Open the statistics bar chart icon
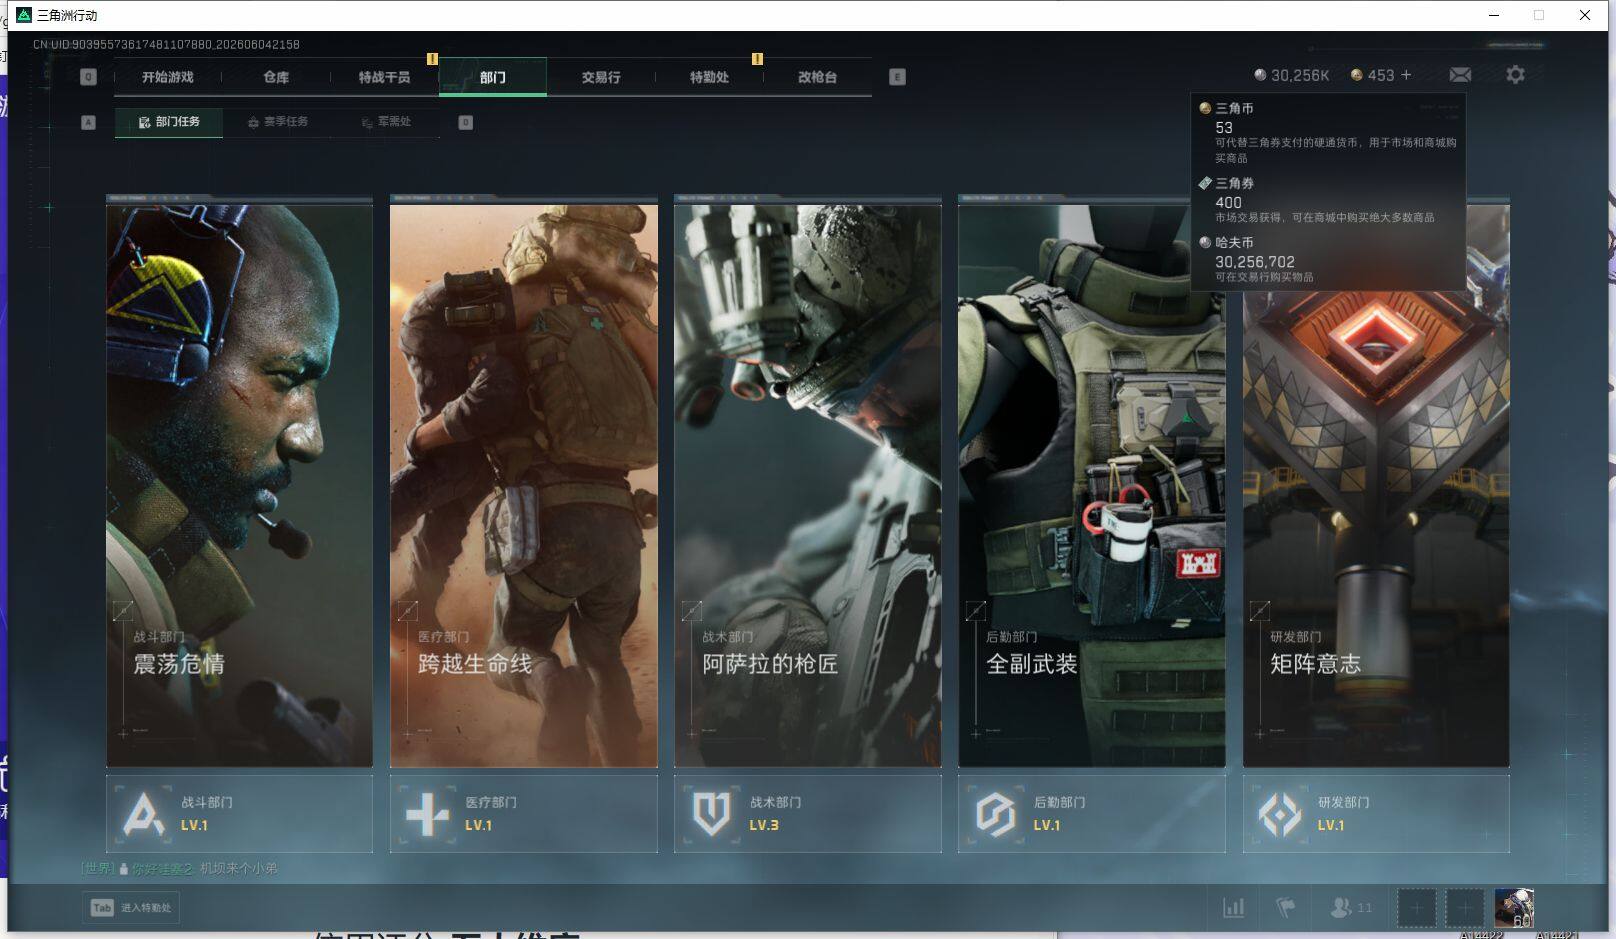 pos(1234,908)
